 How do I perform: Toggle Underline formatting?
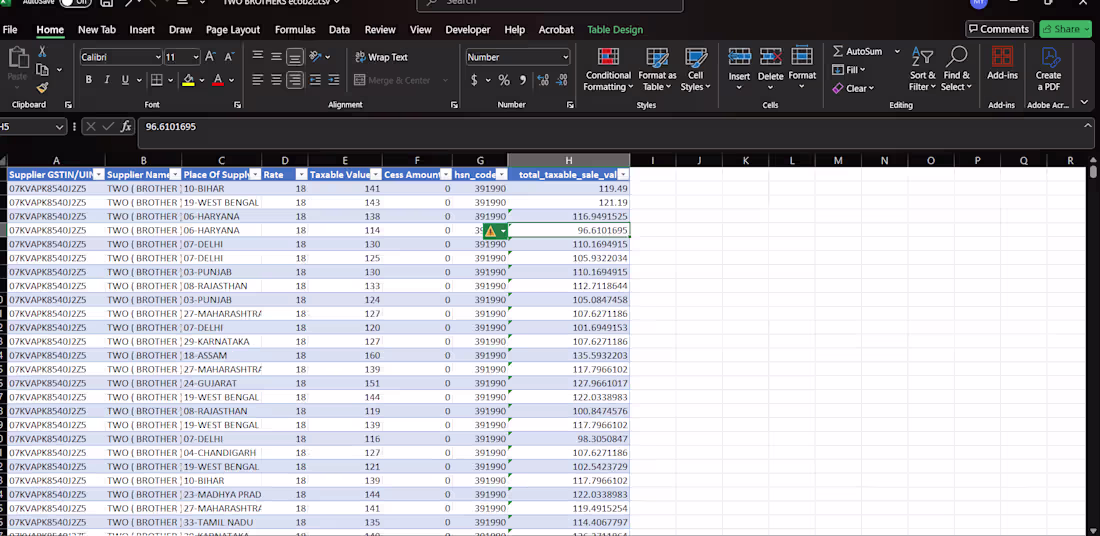(x=125, y=80)
